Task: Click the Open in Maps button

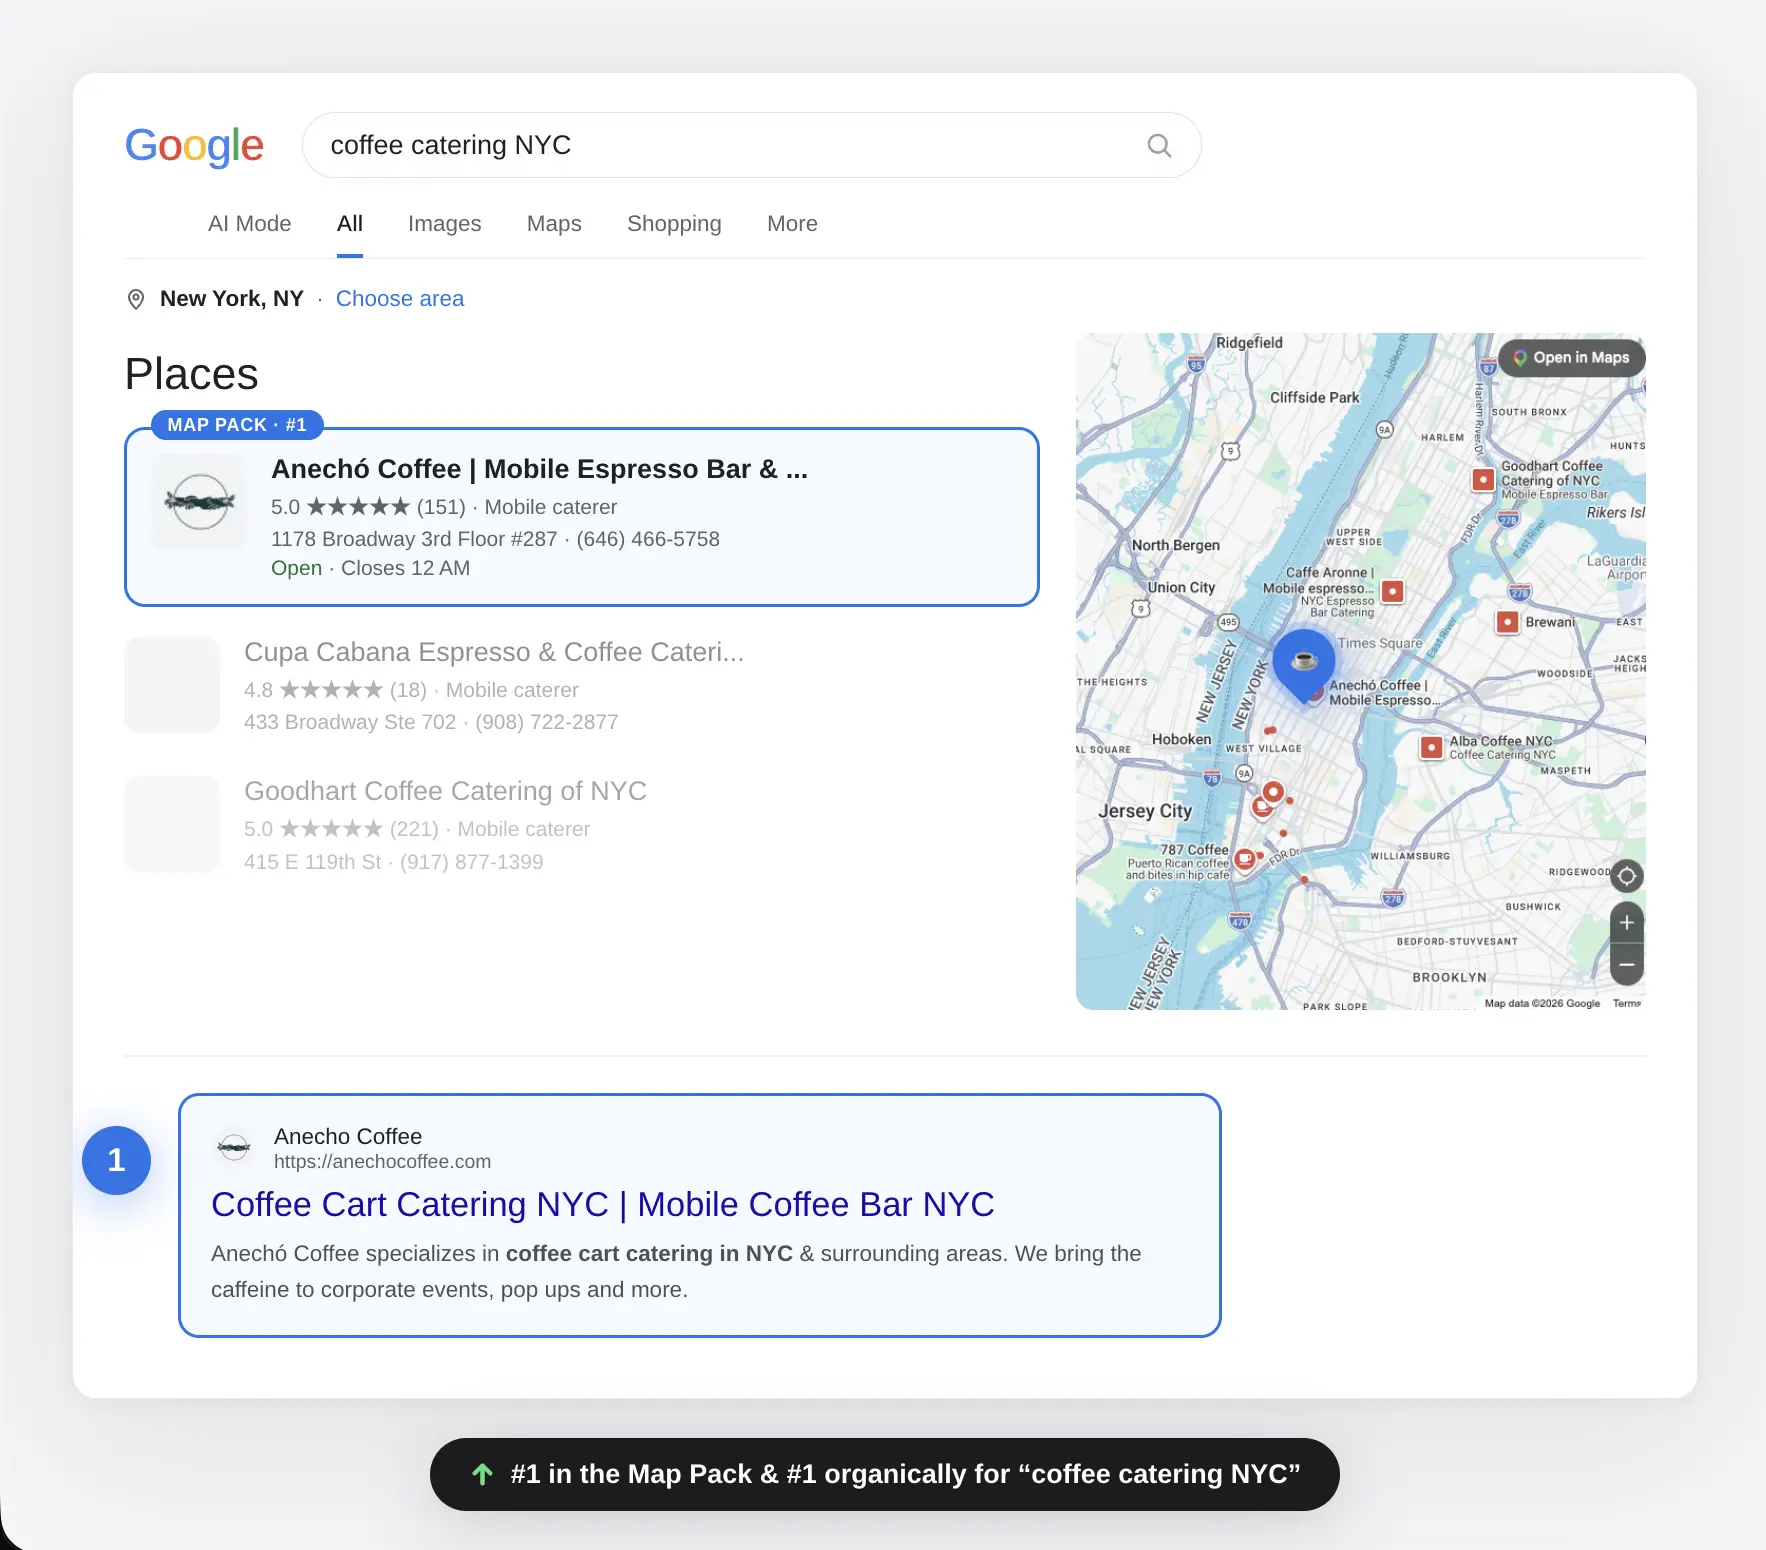Action: pyautogui.click(x=1571, y=358)
